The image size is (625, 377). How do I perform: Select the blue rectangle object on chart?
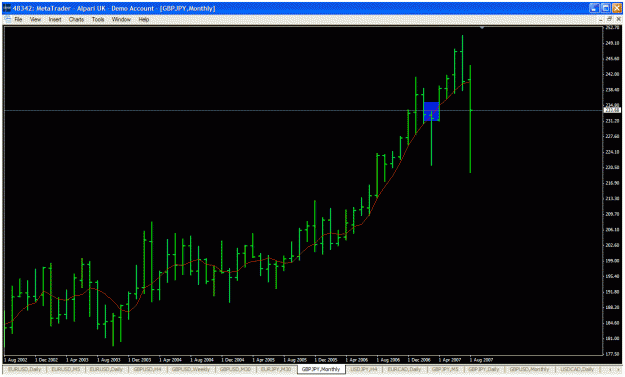pyautogui.click(x=431, y=112)
